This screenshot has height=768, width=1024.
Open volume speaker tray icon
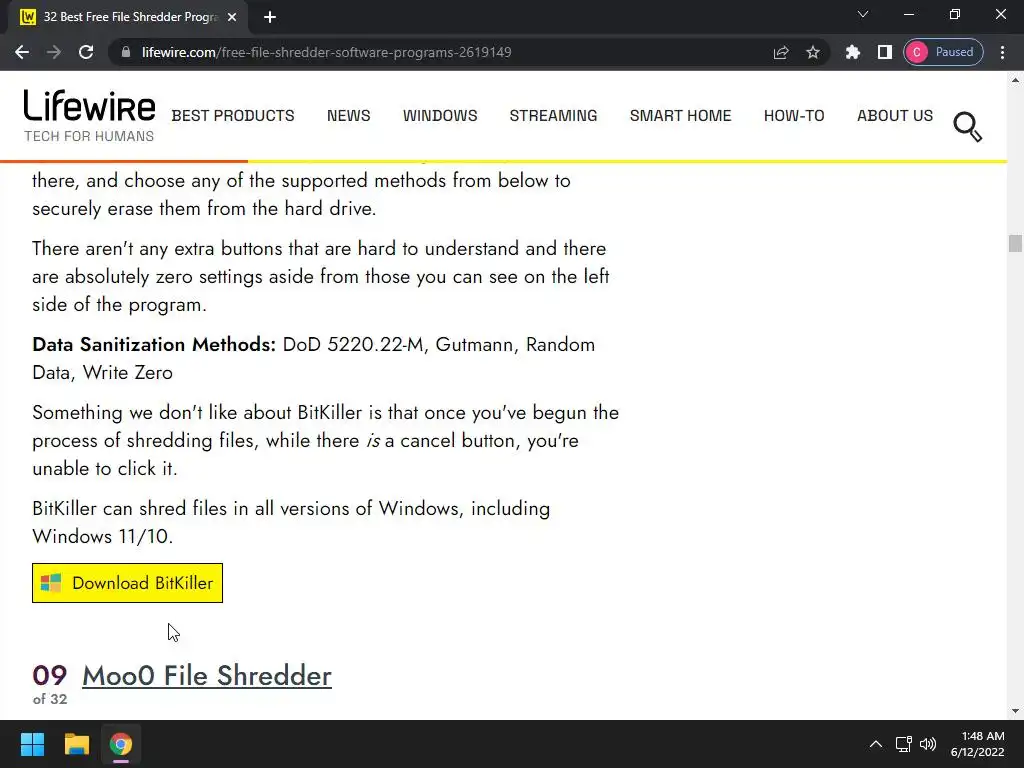(928, 744)
